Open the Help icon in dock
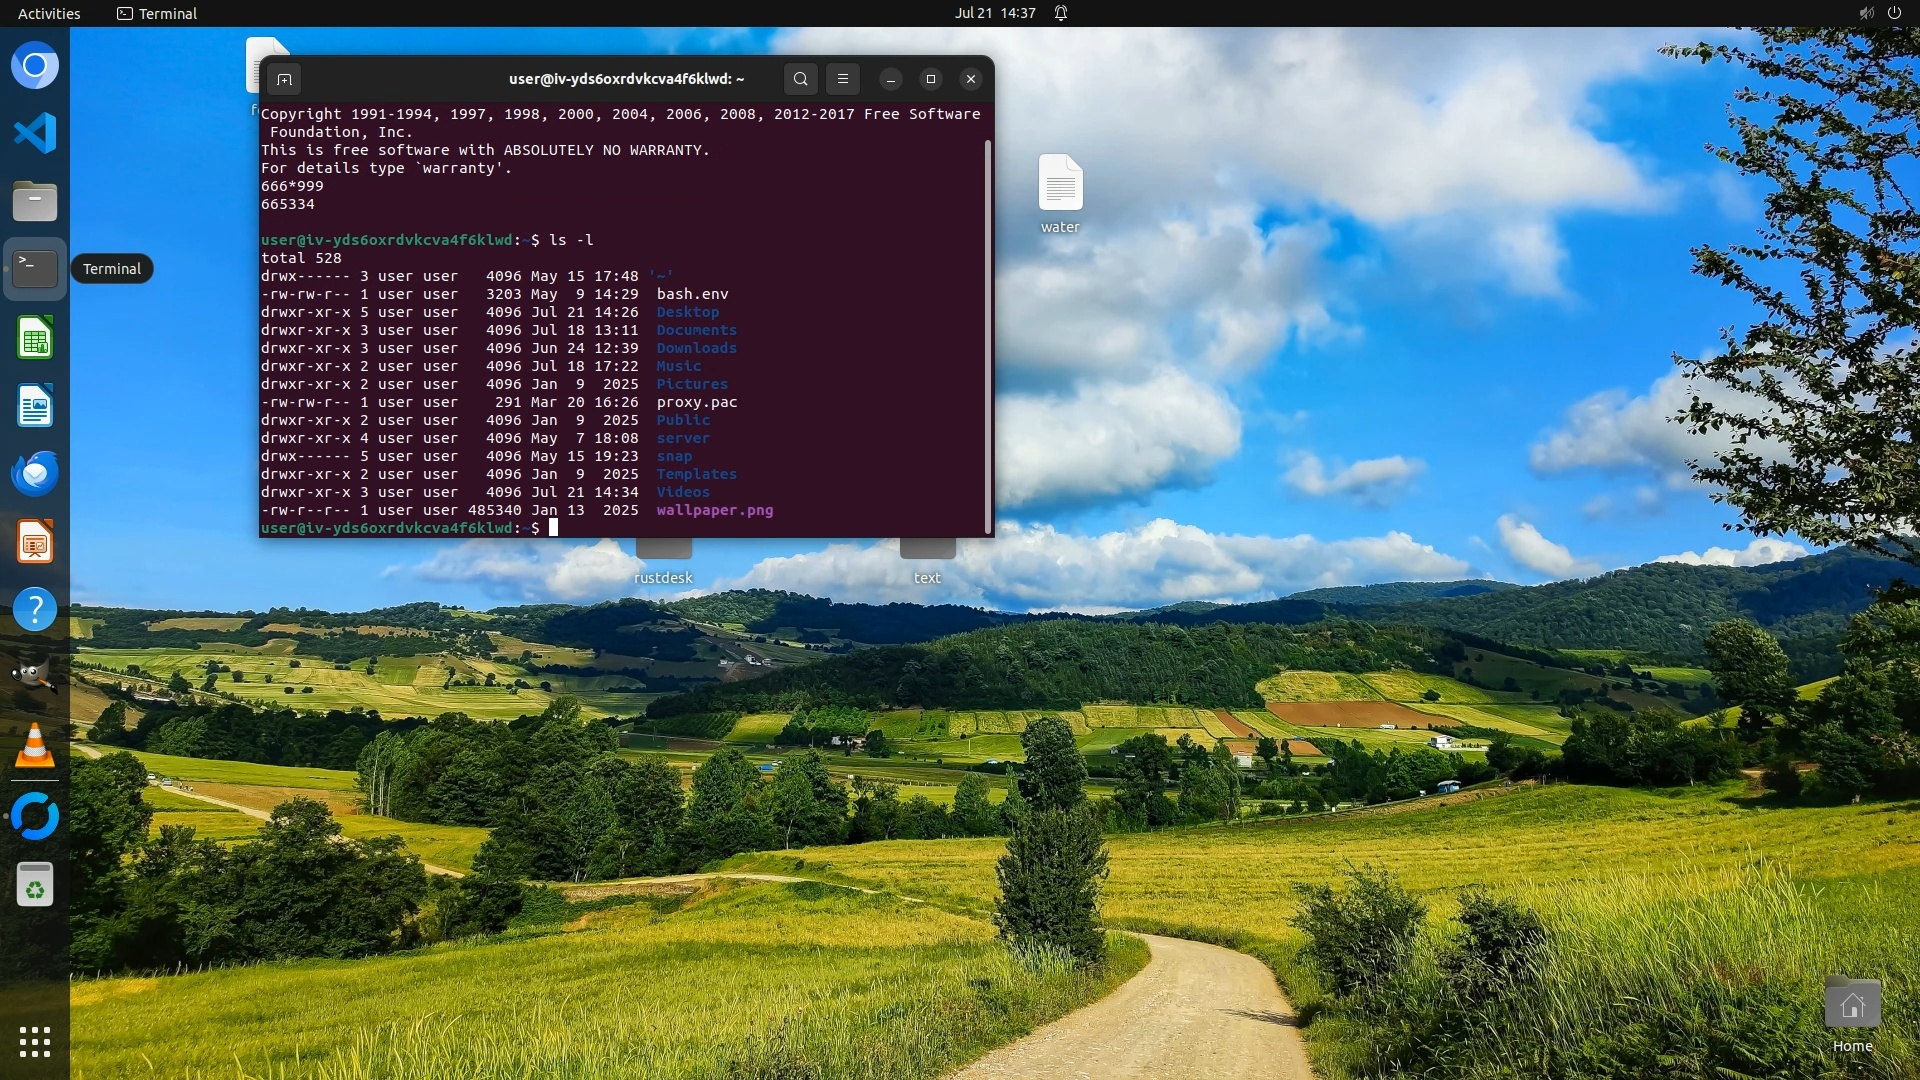This screenshot has width=1920, height=1080. [x=35, y=609]
